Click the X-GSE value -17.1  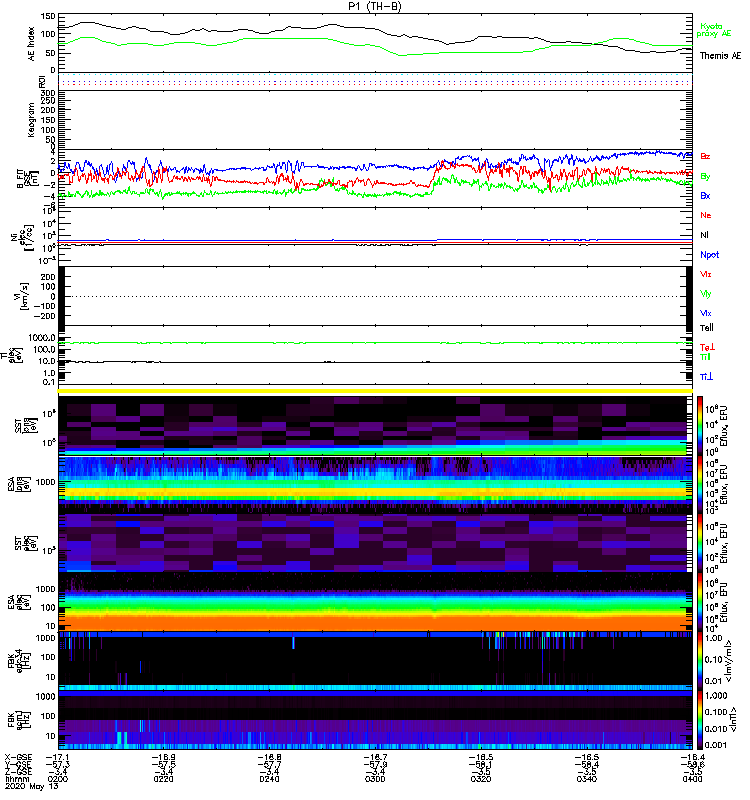tap(58, 757)
